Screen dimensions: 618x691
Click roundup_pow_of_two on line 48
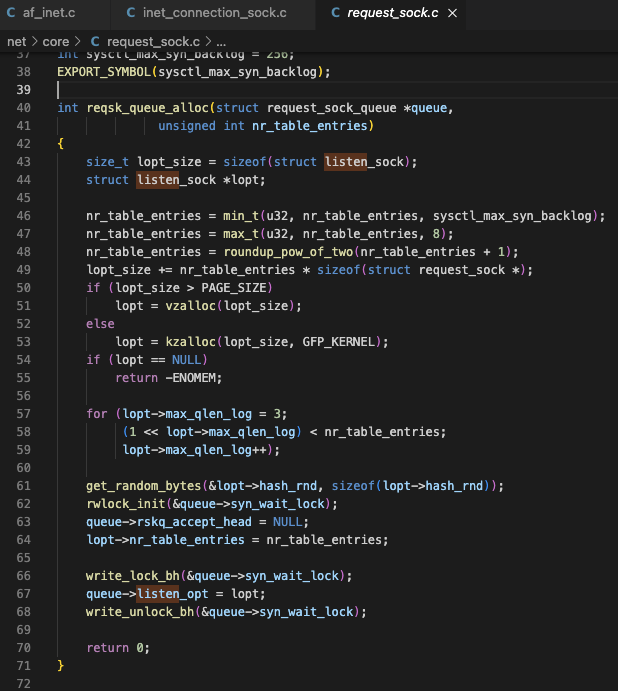pos(288,252)
